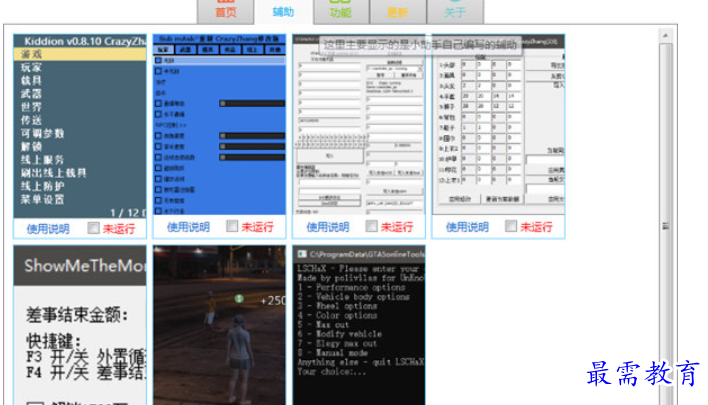Click 差事结束金额 label in ShowMeTheMoney

77,315
